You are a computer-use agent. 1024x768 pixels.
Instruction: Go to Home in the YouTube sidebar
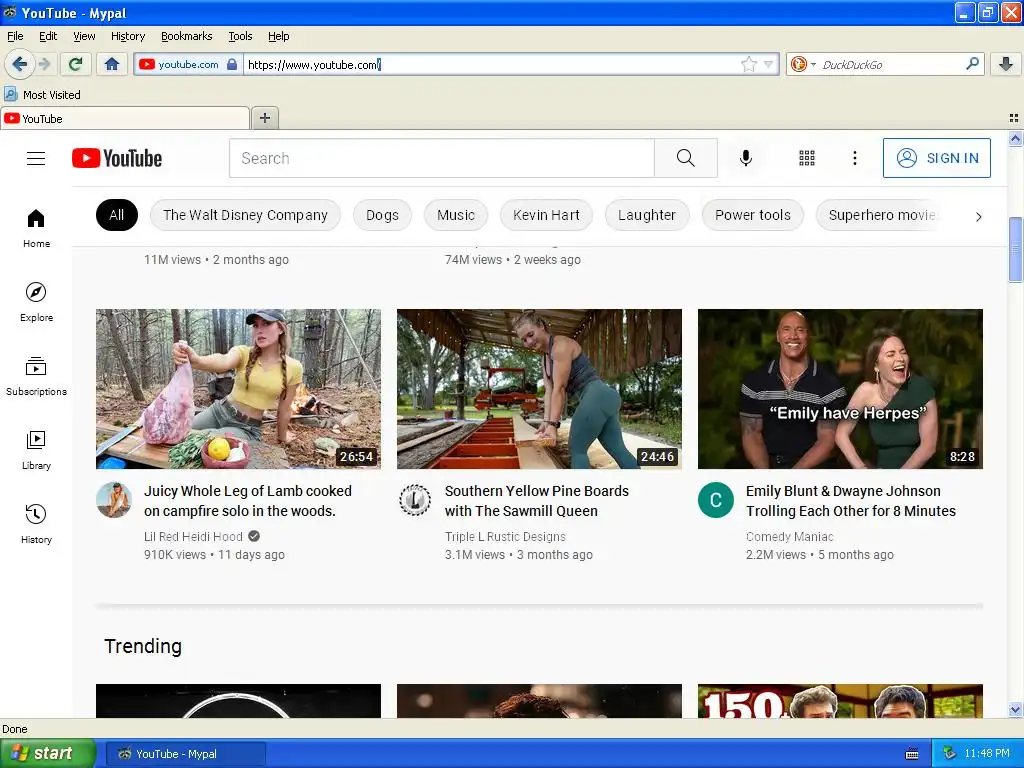[37, 229]
